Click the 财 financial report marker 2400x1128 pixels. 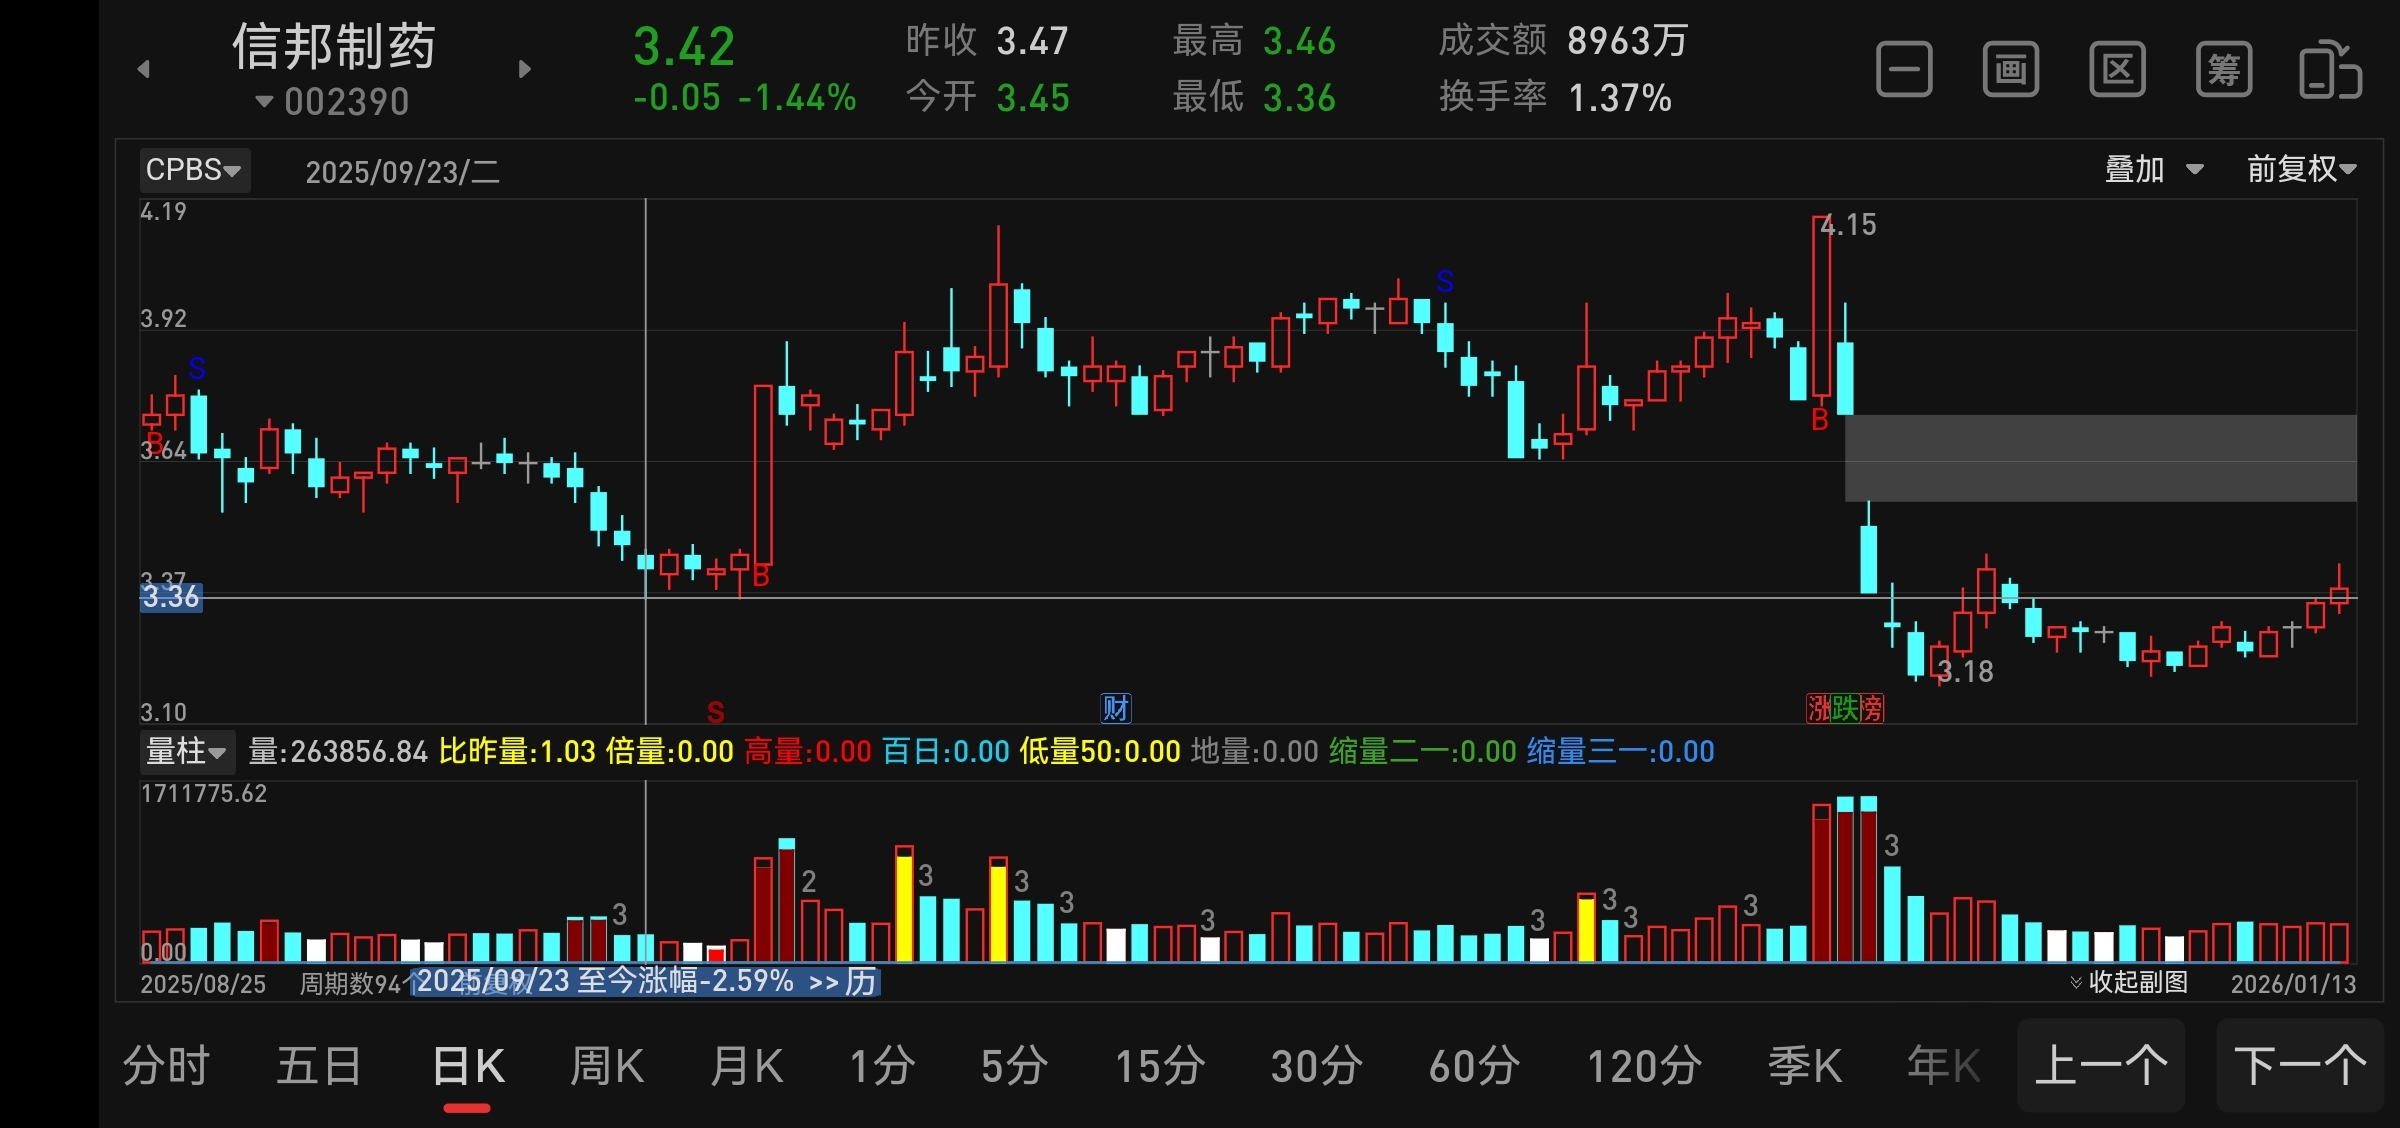click(x=1115, y=708)
